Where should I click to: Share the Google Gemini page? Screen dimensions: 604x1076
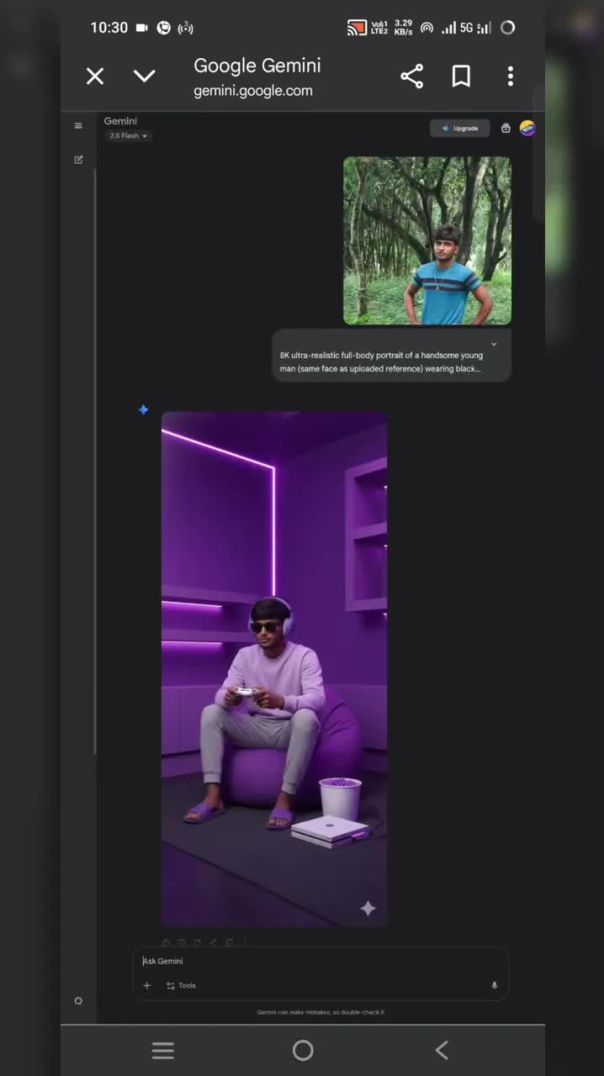tap(412, 76)
